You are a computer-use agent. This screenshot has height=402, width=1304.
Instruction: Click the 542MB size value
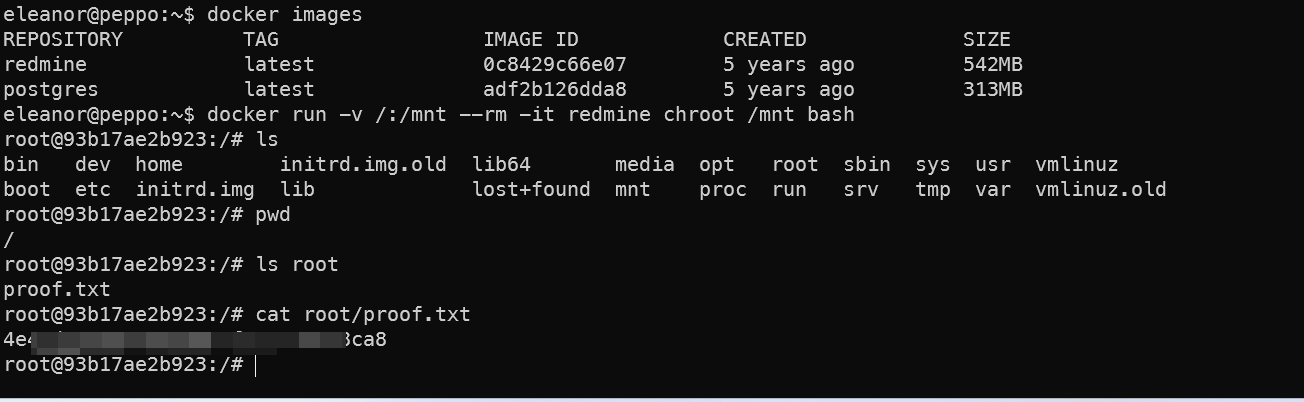coord(993,65)
